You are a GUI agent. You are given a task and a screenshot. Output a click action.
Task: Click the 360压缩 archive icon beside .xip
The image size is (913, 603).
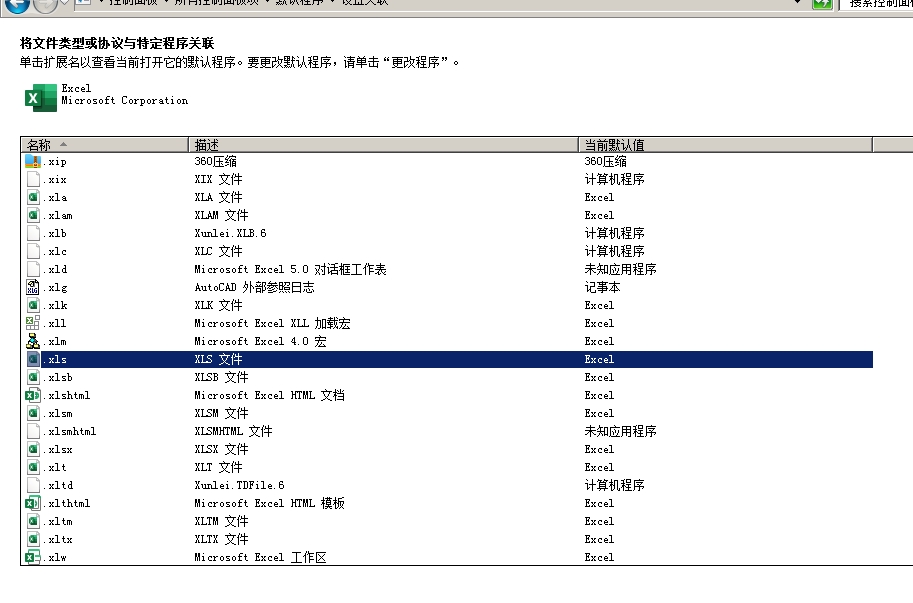[x=33, y=161]
